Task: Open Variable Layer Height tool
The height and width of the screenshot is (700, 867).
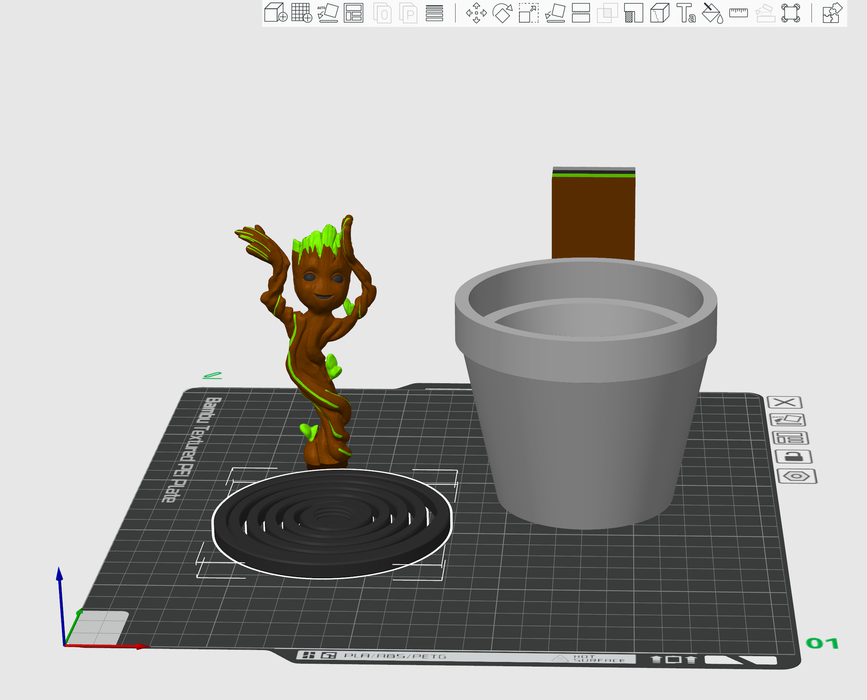Action: (x=434, y=13)
